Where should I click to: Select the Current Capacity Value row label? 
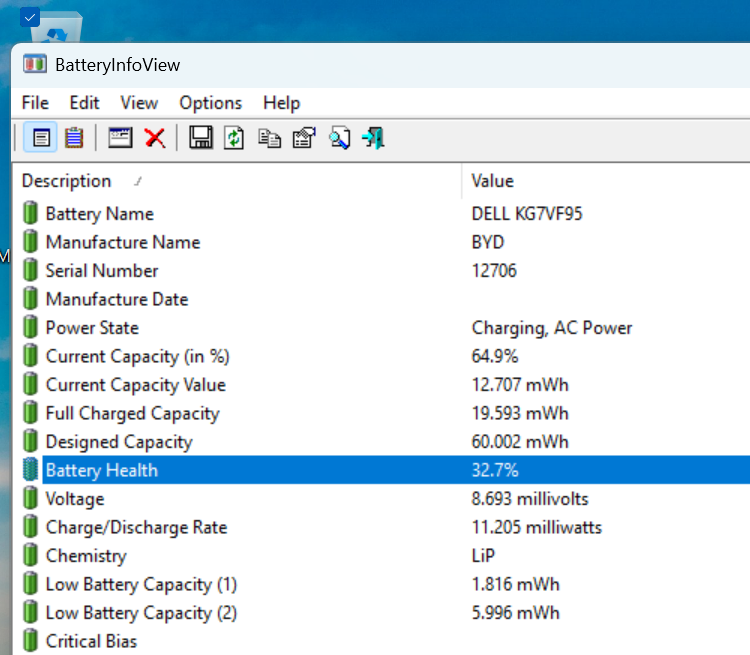pyautogui.click(x=135, y=385)
